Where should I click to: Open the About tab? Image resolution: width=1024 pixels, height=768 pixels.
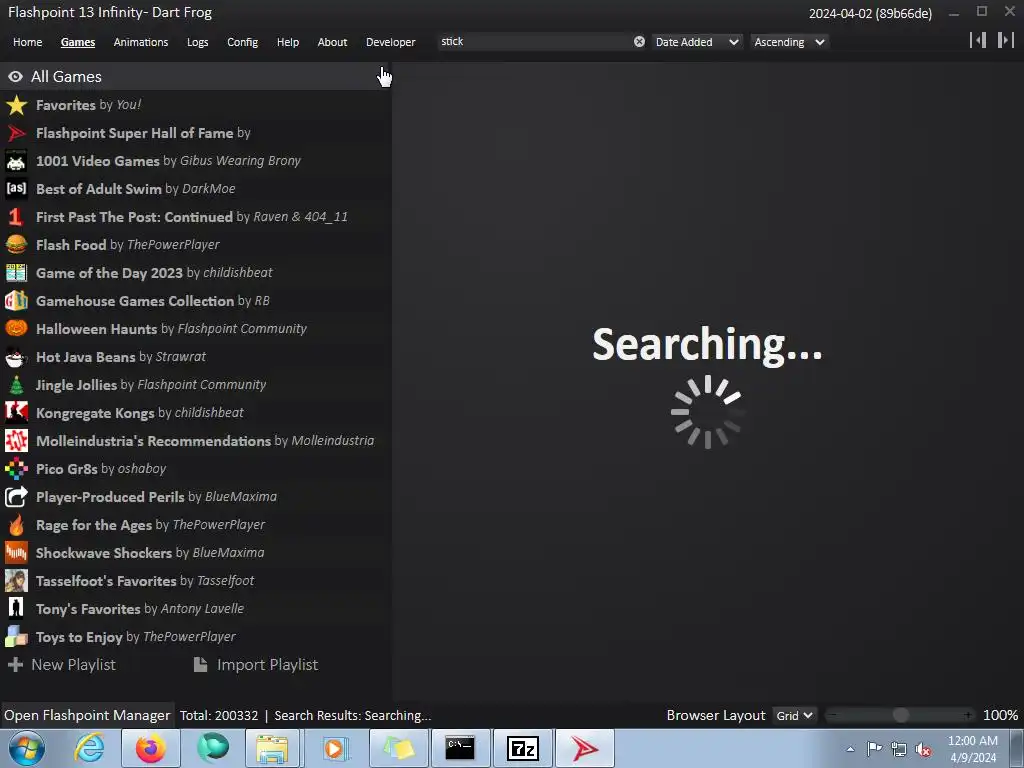tap(332, 42)
